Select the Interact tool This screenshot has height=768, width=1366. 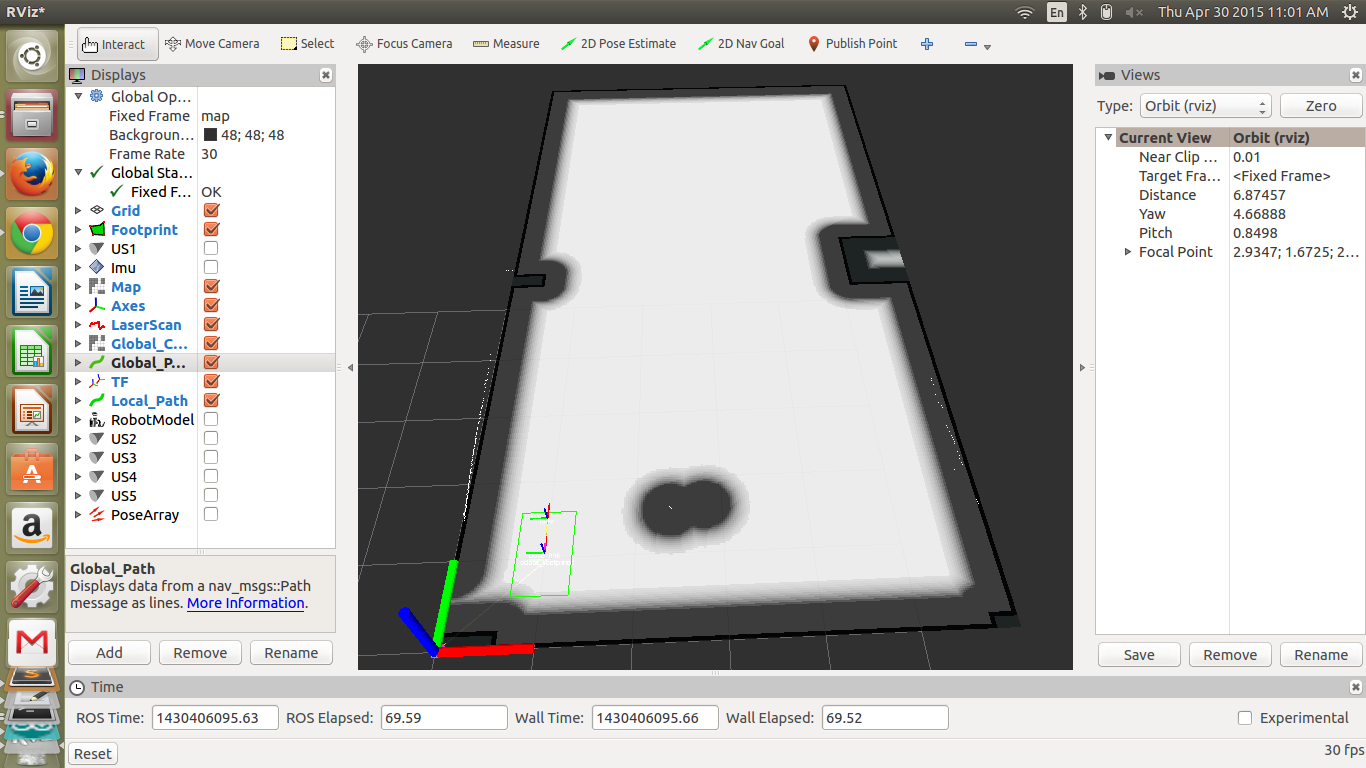[116, 44]
